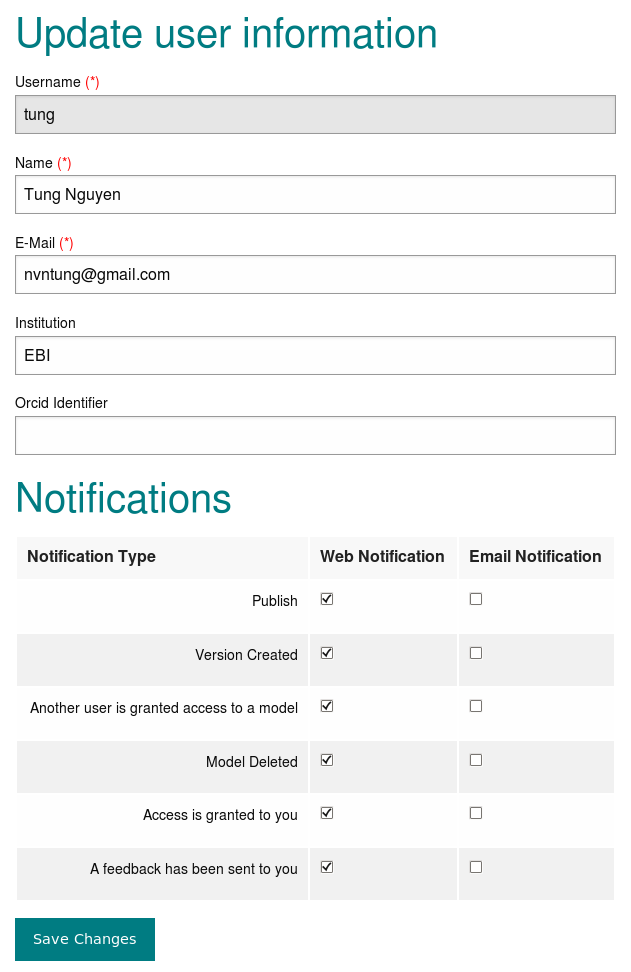Select the Institution field showing EBI
631x972 pixels.
(x=315, y=355)
